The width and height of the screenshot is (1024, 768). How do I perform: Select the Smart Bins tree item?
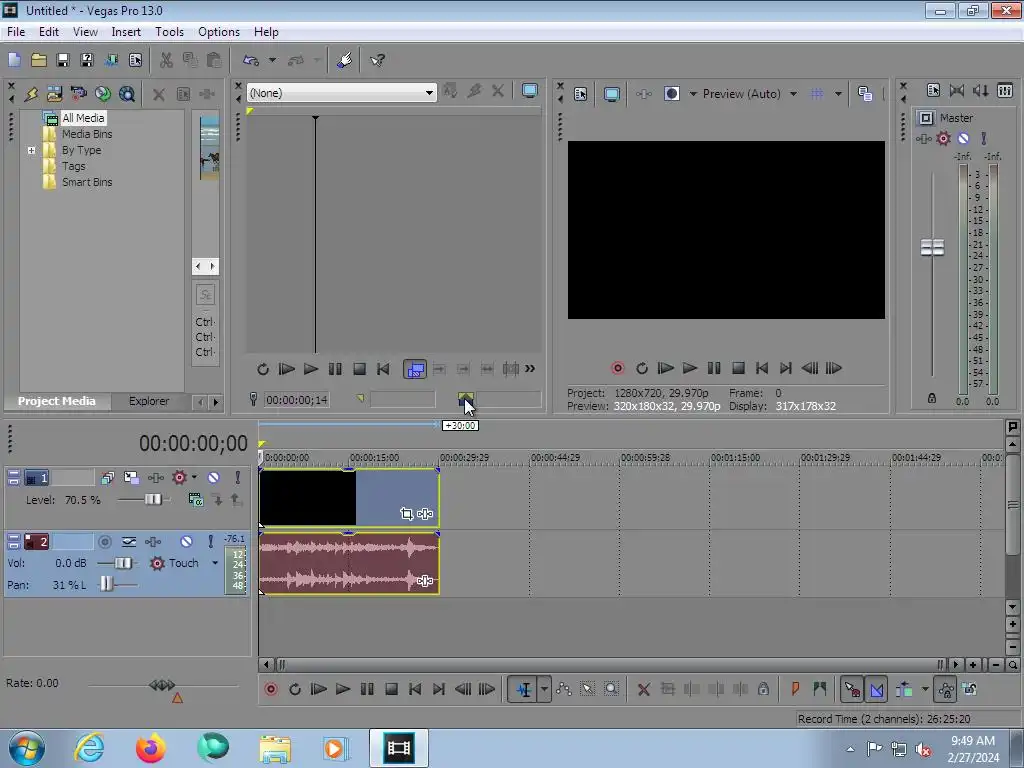coord(87,182)
